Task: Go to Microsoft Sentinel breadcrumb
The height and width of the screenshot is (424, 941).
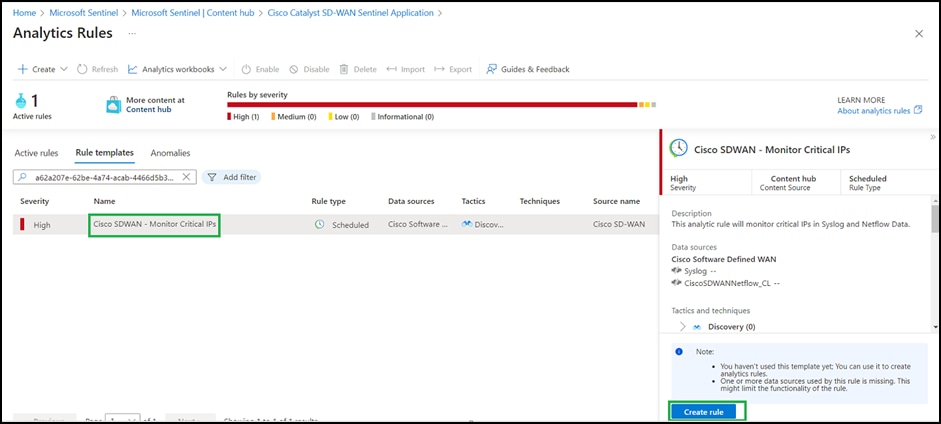Action: [x=83, y=13]
